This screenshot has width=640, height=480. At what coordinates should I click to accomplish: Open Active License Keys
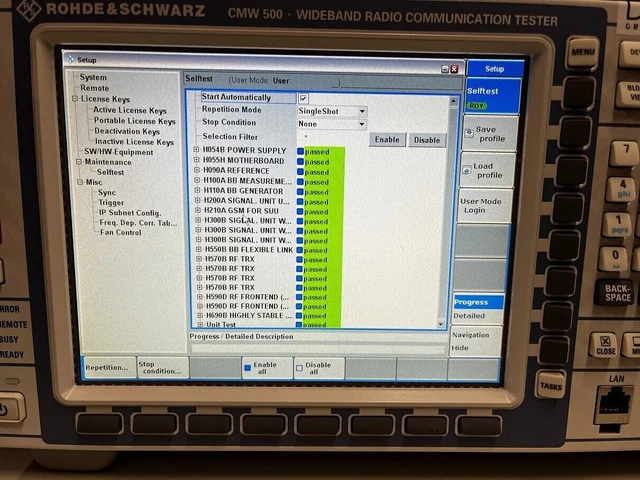pyautogui.click(x=129, y=110)
